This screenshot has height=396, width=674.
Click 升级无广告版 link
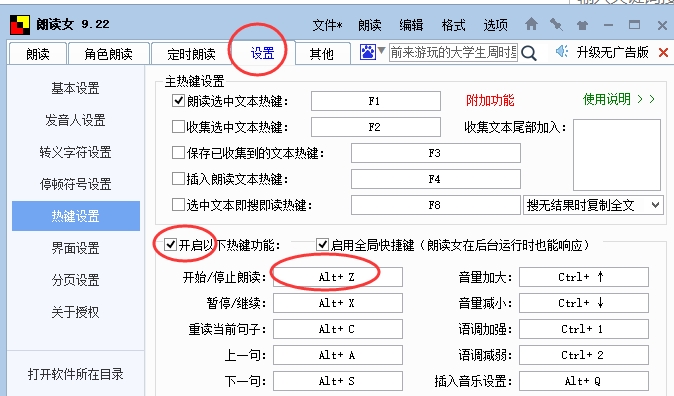pyautogui.click(x=613, y=52)
